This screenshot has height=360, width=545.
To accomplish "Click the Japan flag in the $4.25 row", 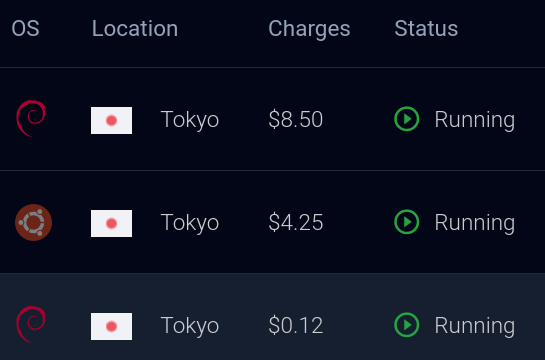I will [111, 223].
